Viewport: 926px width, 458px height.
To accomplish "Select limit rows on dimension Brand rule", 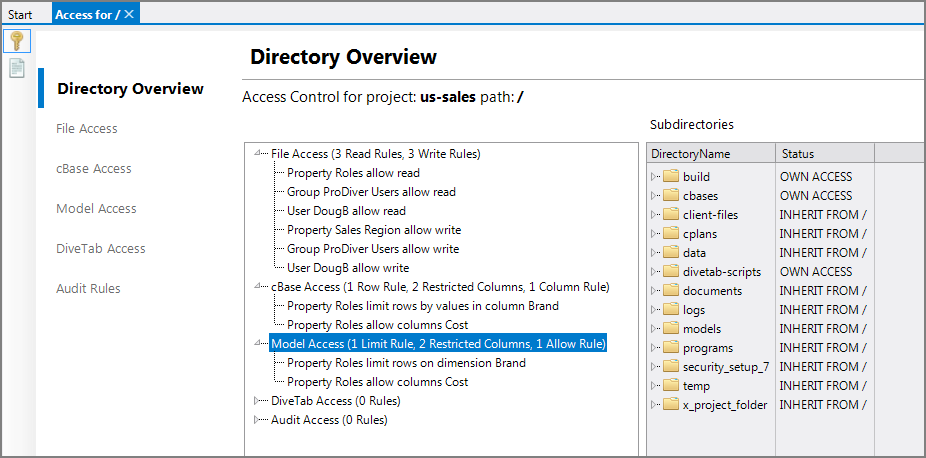I will coord(406,362).
